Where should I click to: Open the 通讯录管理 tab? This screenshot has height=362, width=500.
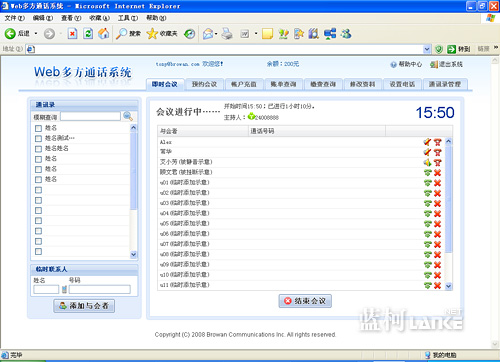click(x=445, y=84)
